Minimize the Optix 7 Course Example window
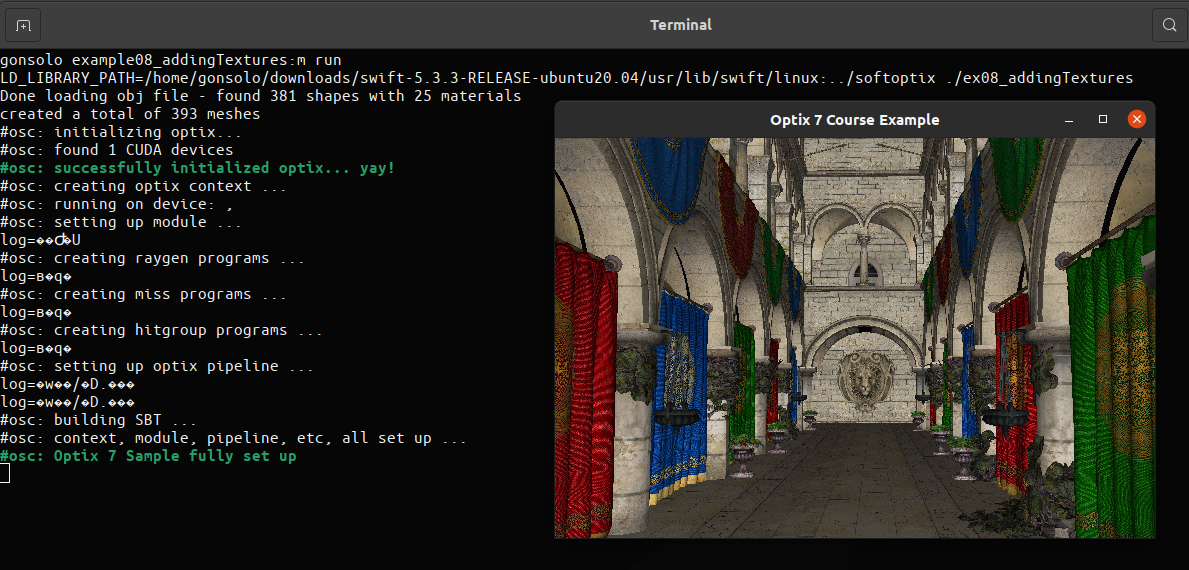Image resolution: width=1189 pixels, height=570 pixels. point(1069,120)
